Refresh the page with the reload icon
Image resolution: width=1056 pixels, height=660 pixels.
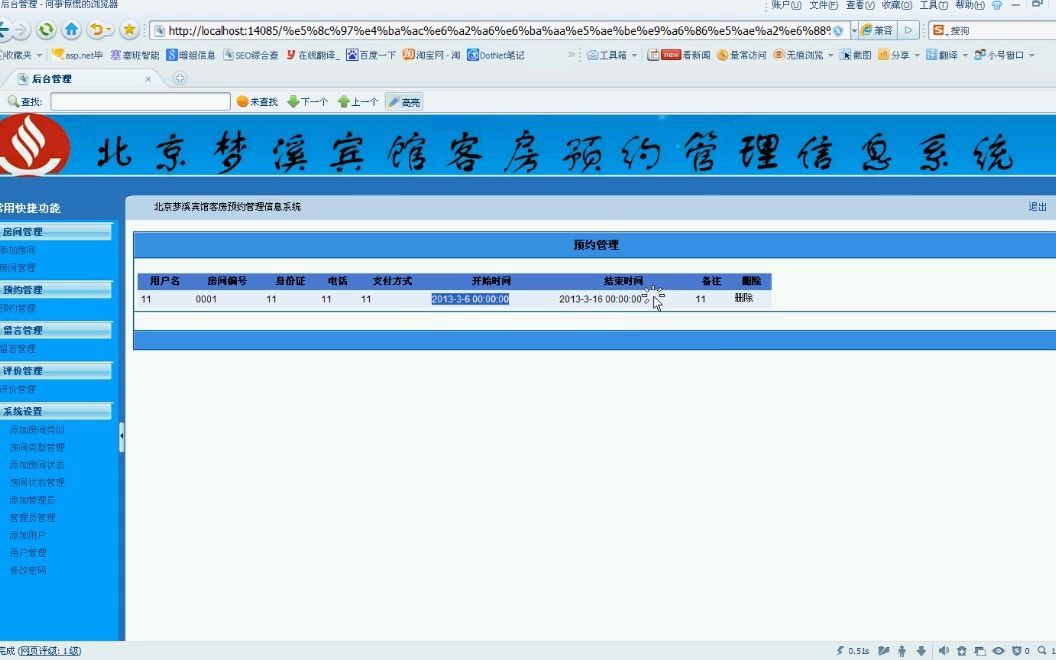[x=46, y=29]
